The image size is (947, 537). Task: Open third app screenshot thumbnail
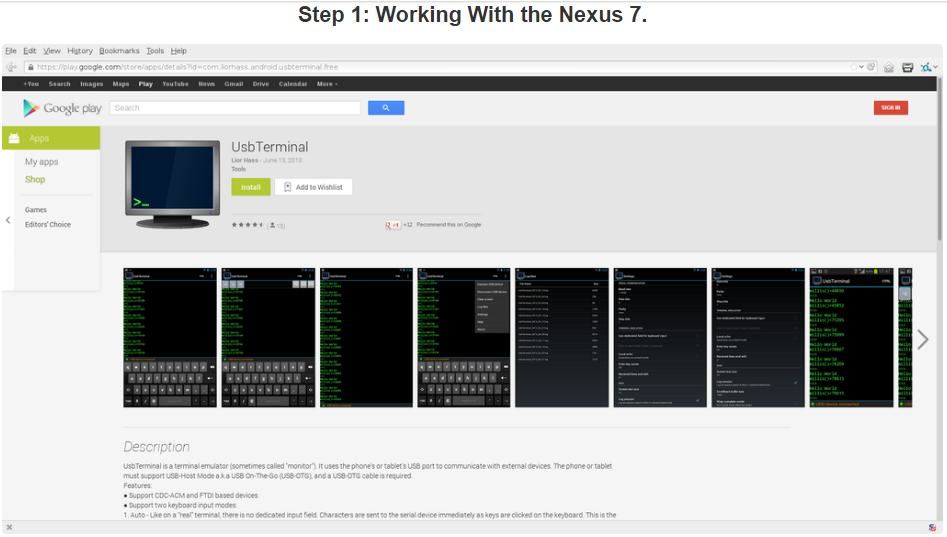[366, 338]
